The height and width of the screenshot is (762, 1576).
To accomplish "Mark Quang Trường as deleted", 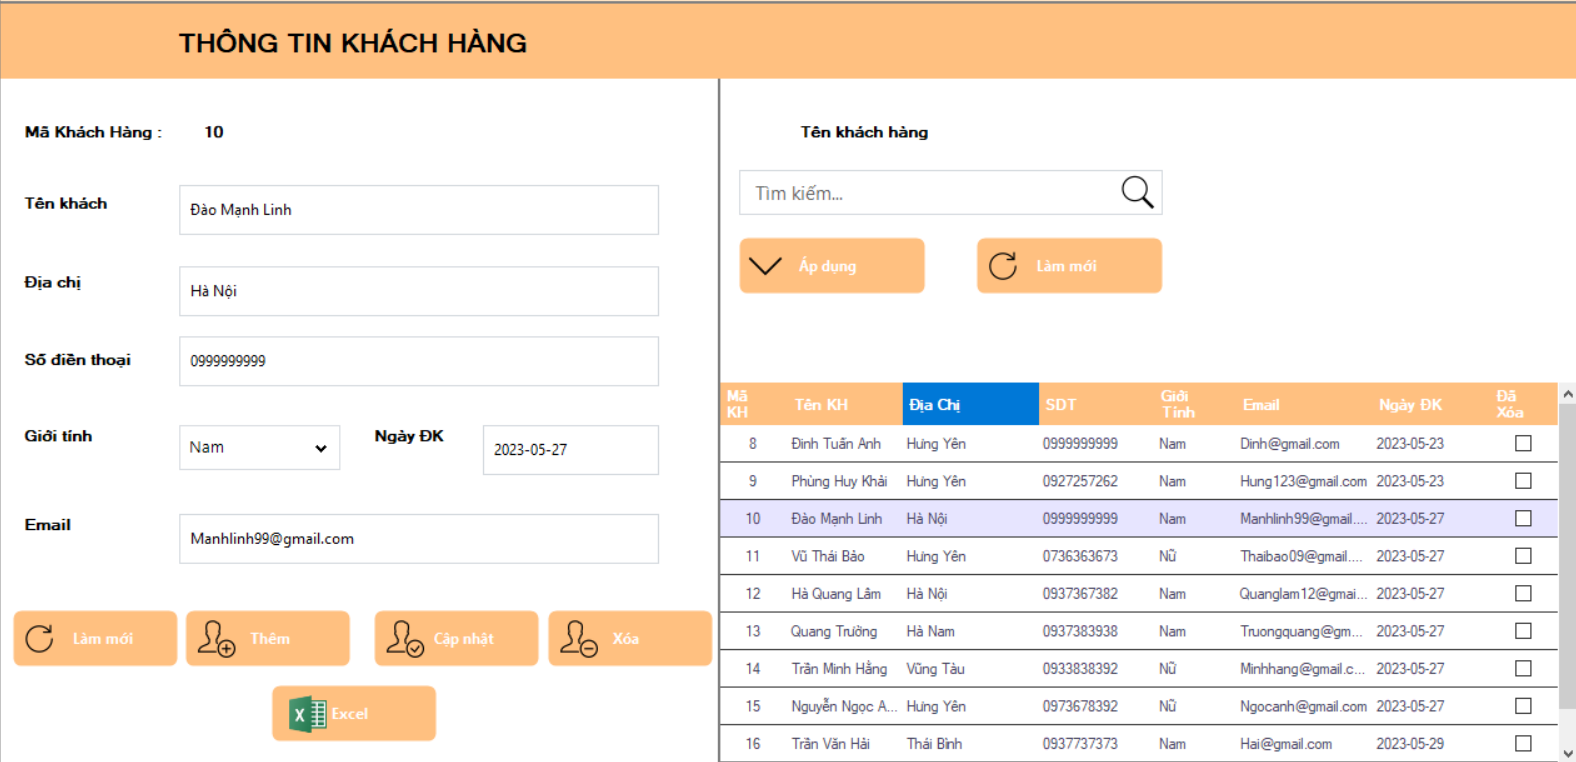I will [x=1523, y=631].
